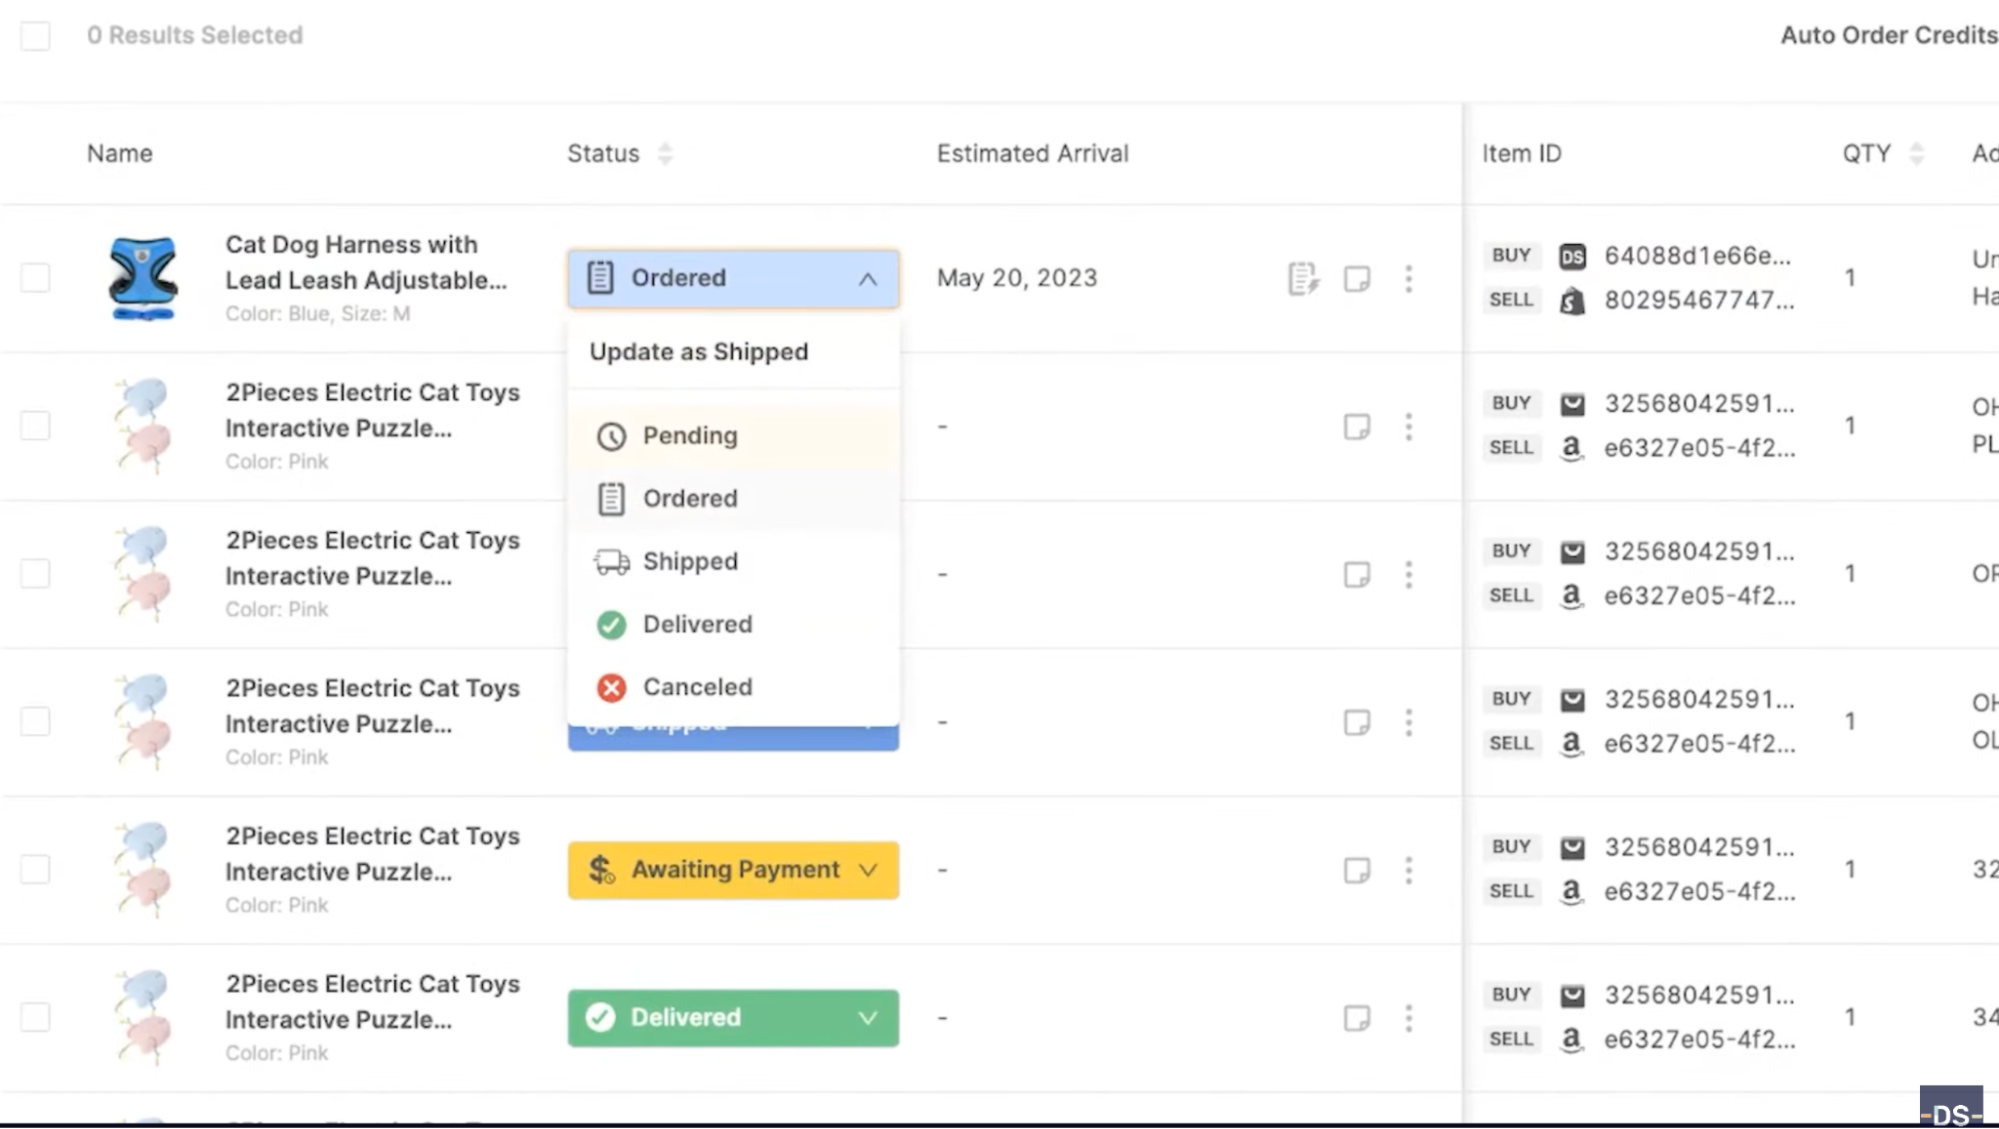The width and height of the screenshot is (1999, 1129).
Task: Click Amazon icon in Delivered row
Action: (1572, 1040)
